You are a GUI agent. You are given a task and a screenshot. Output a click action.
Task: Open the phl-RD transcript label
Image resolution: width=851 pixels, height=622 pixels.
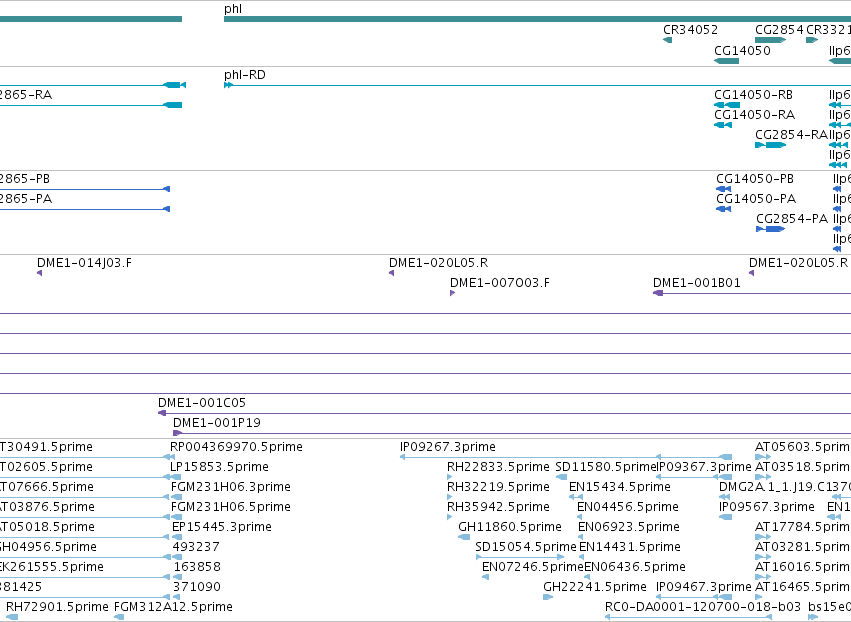pos(245,75)
